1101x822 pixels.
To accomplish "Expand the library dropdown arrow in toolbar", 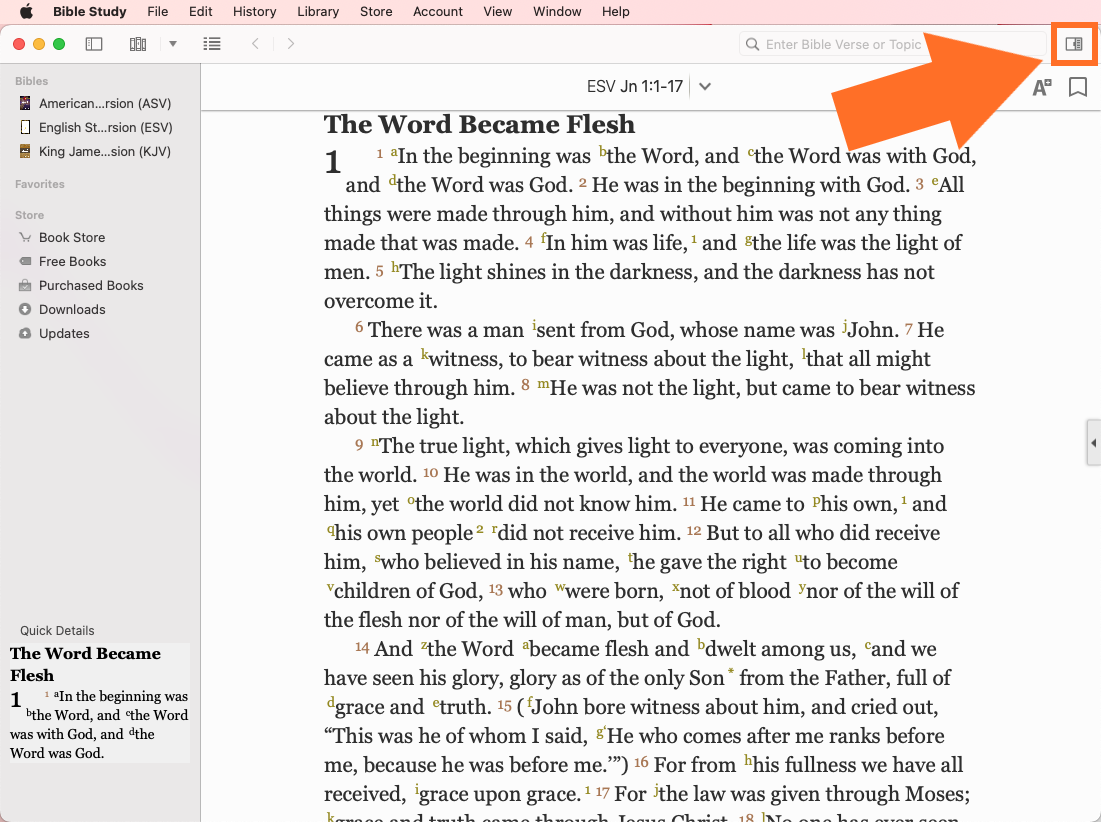I will click(x=172, y=44).
